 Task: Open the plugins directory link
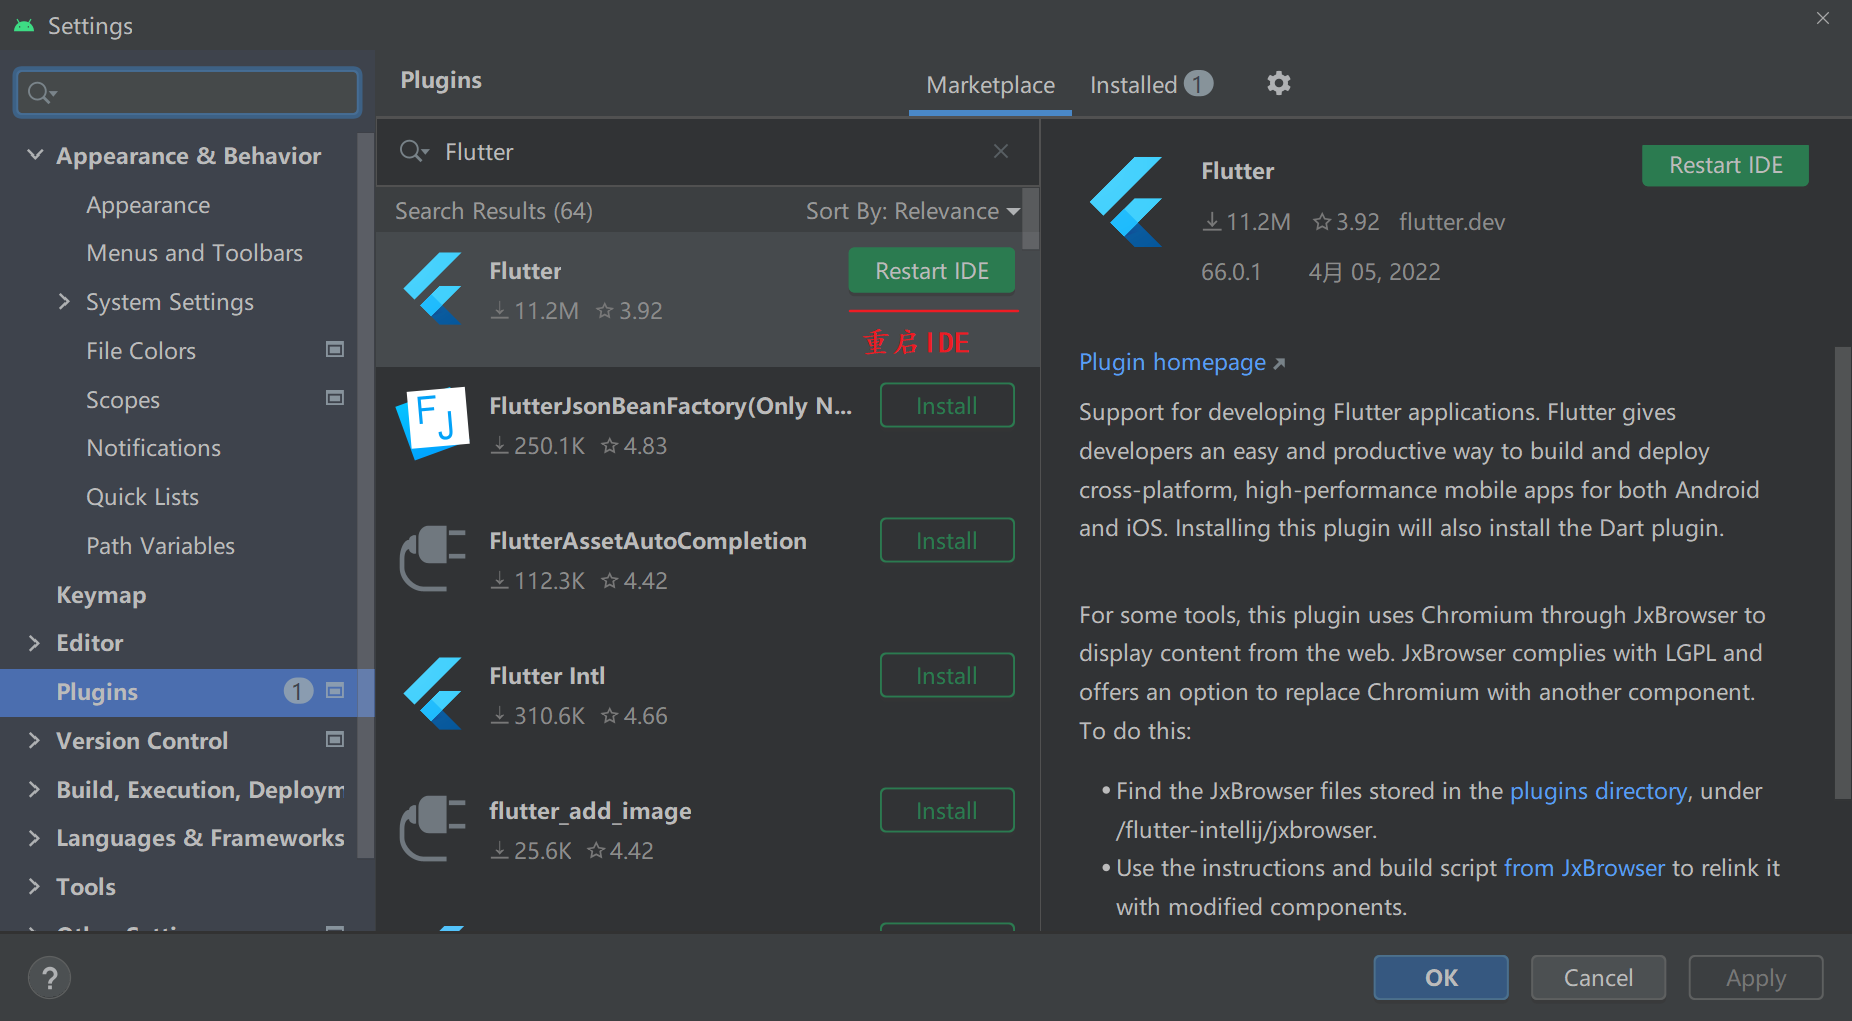pos(1598,791)
